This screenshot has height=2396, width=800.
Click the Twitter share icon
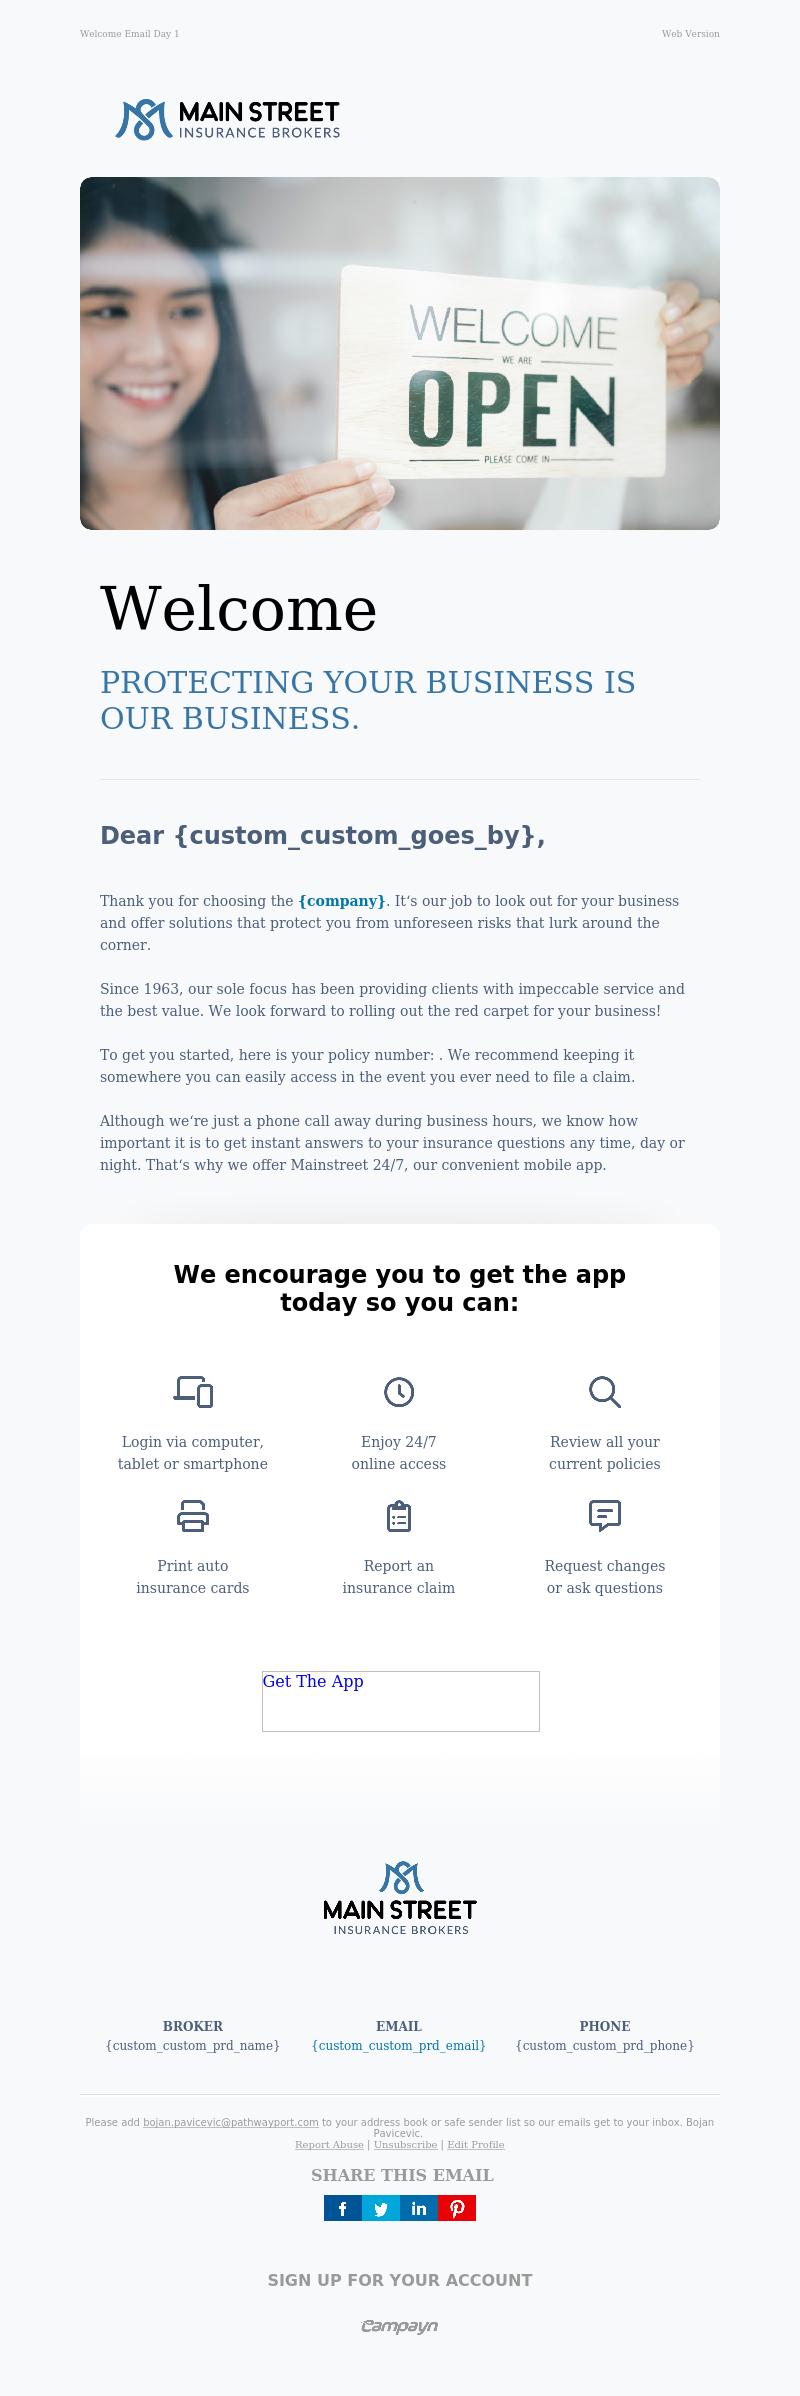(381, 2208)
